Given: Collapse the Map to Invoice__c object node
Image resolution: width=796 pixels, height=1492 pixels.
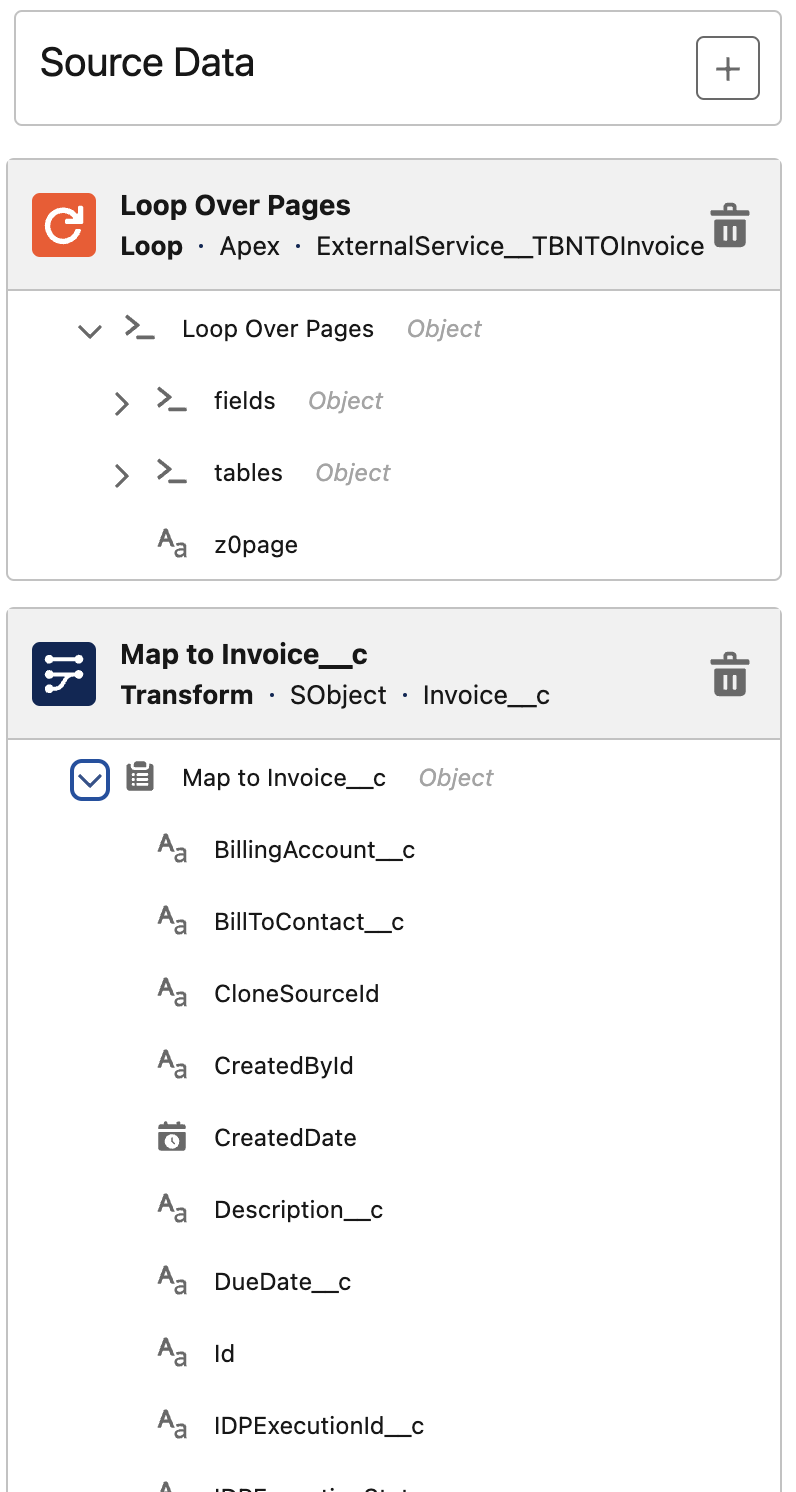Looking at the screenshot, I should click(90, 779).
